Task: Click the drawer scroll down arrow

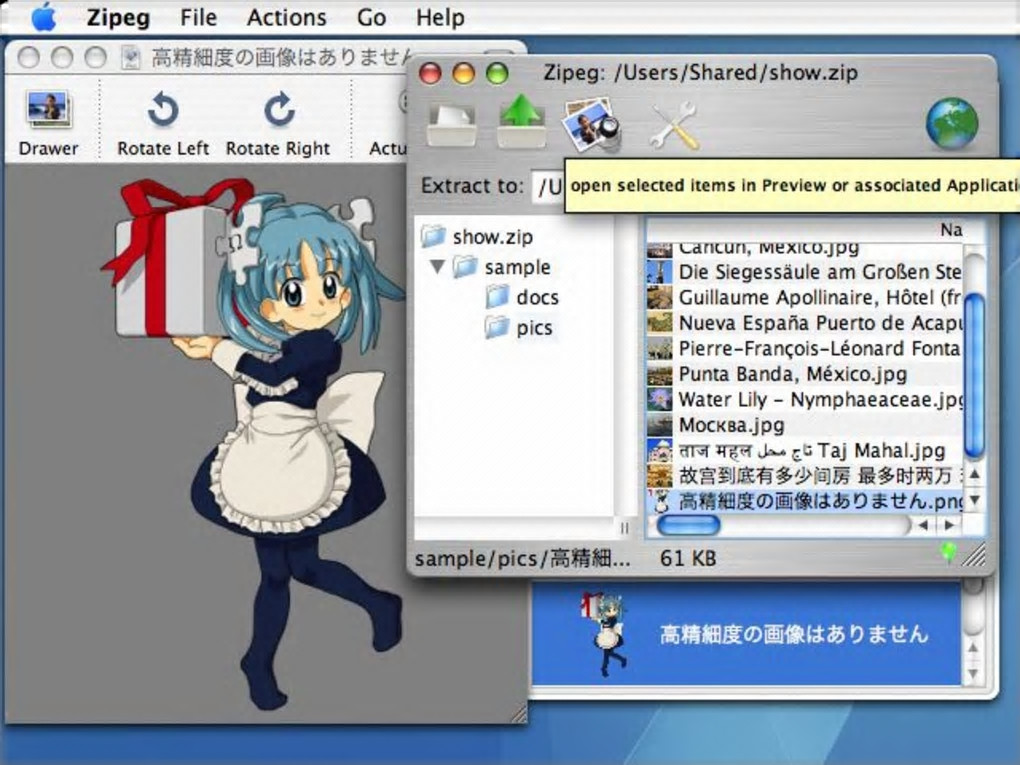Action: tap(973, 673)
